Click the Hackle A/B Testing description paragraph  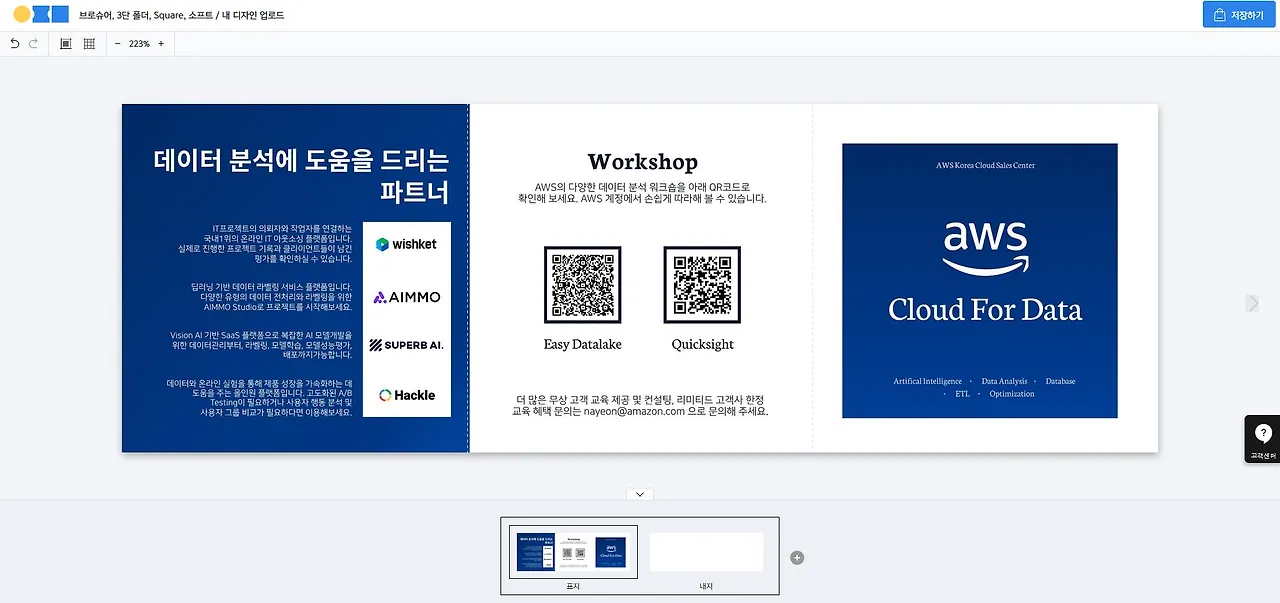[259, 397]
